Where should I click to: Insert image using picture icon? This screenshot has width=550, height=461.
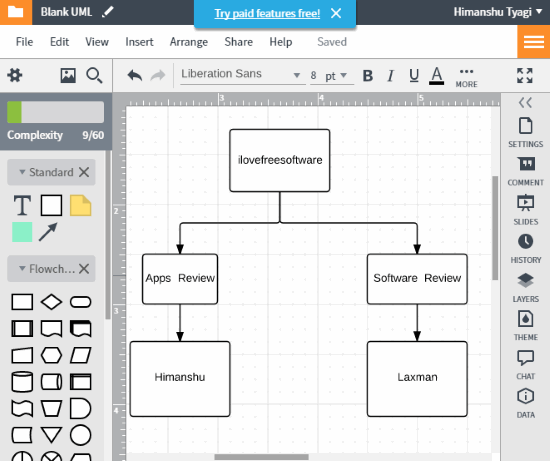click(68, 75)
